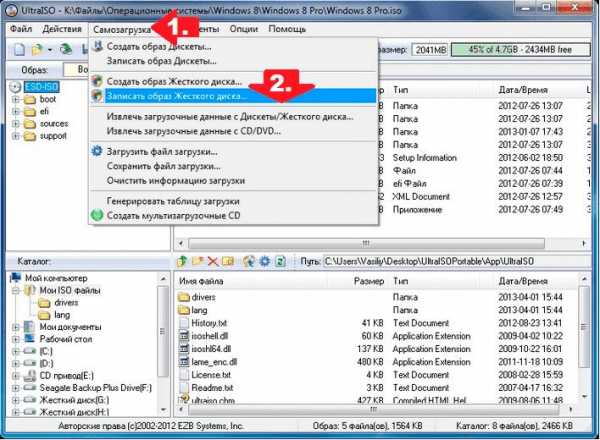Expand the Мои документы tree node
The image size is (600, 440).
(16, 327)
